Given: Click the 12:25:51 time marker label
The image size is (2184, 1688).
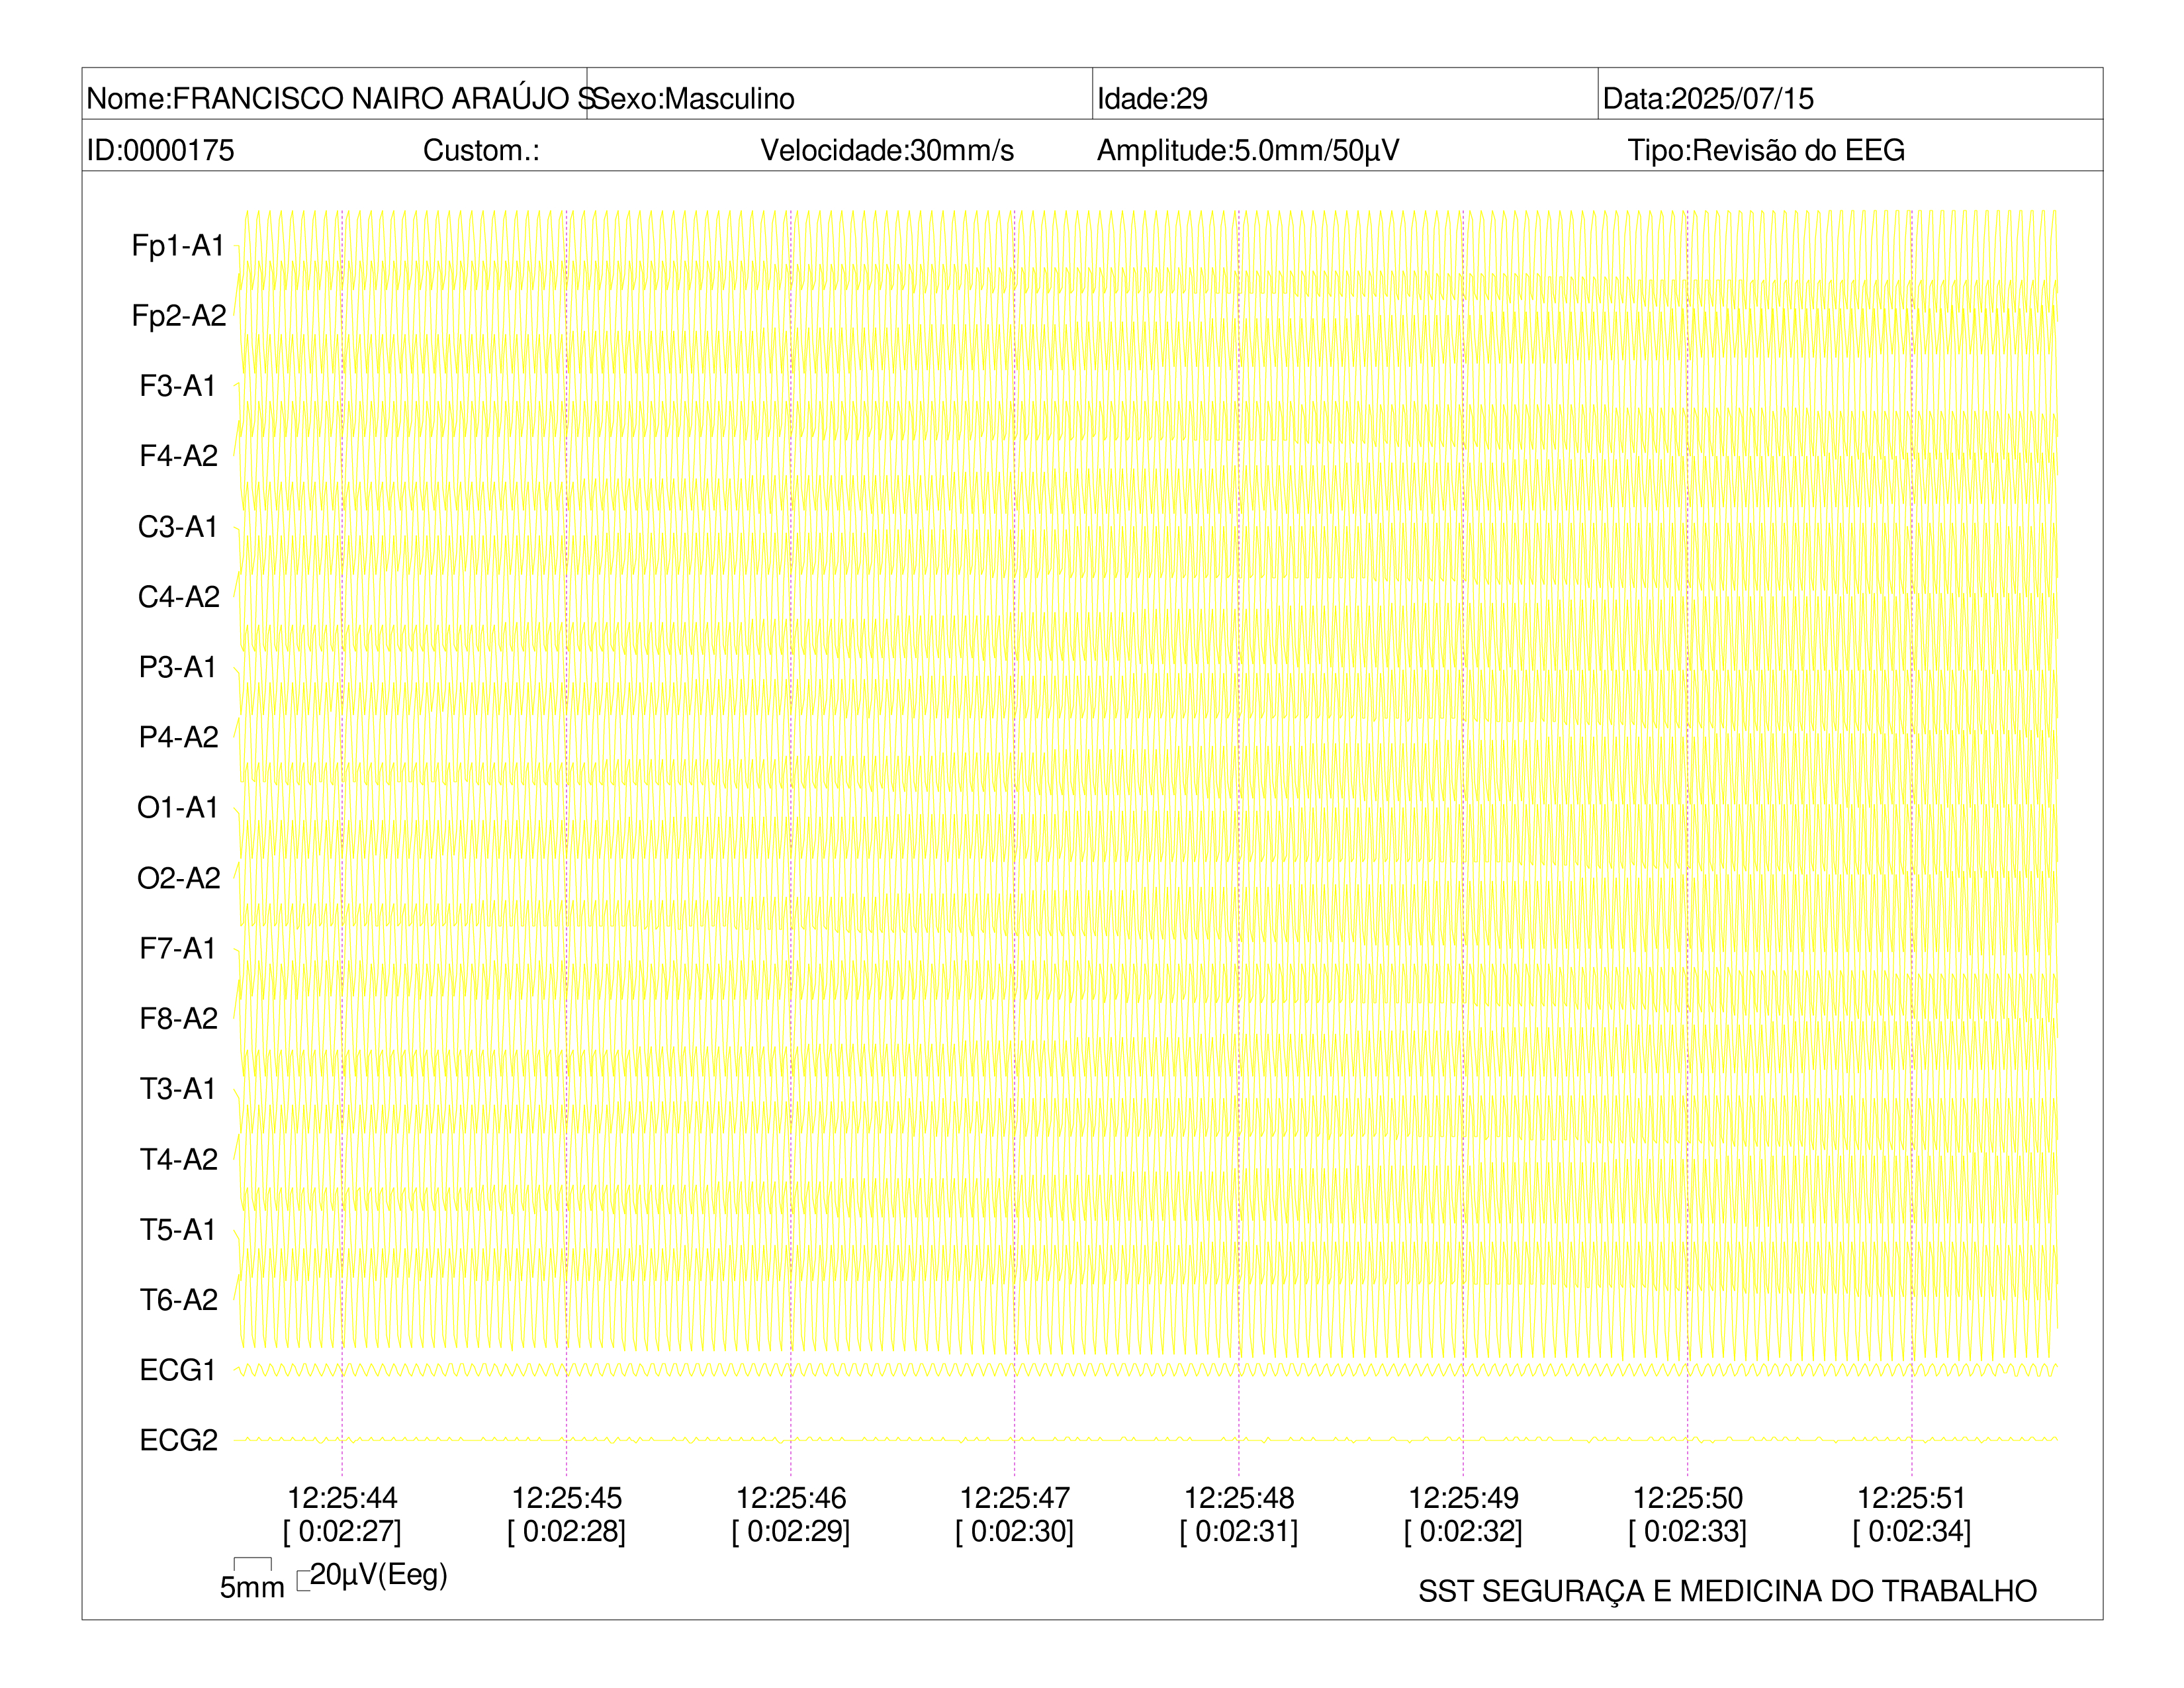Looking at the screenshot, I should pyautogui.click(x=1912, y=1498).
